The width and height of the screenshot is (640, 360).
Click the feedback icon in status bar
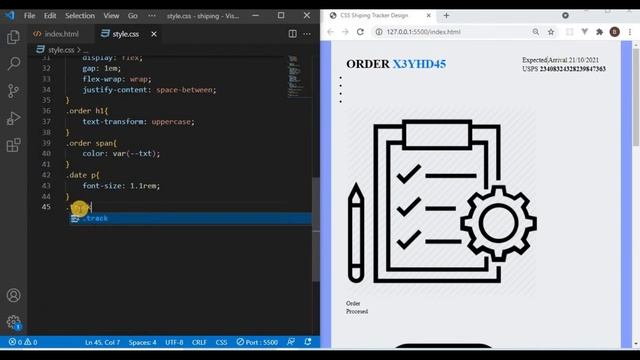click(x=291, y=342)
